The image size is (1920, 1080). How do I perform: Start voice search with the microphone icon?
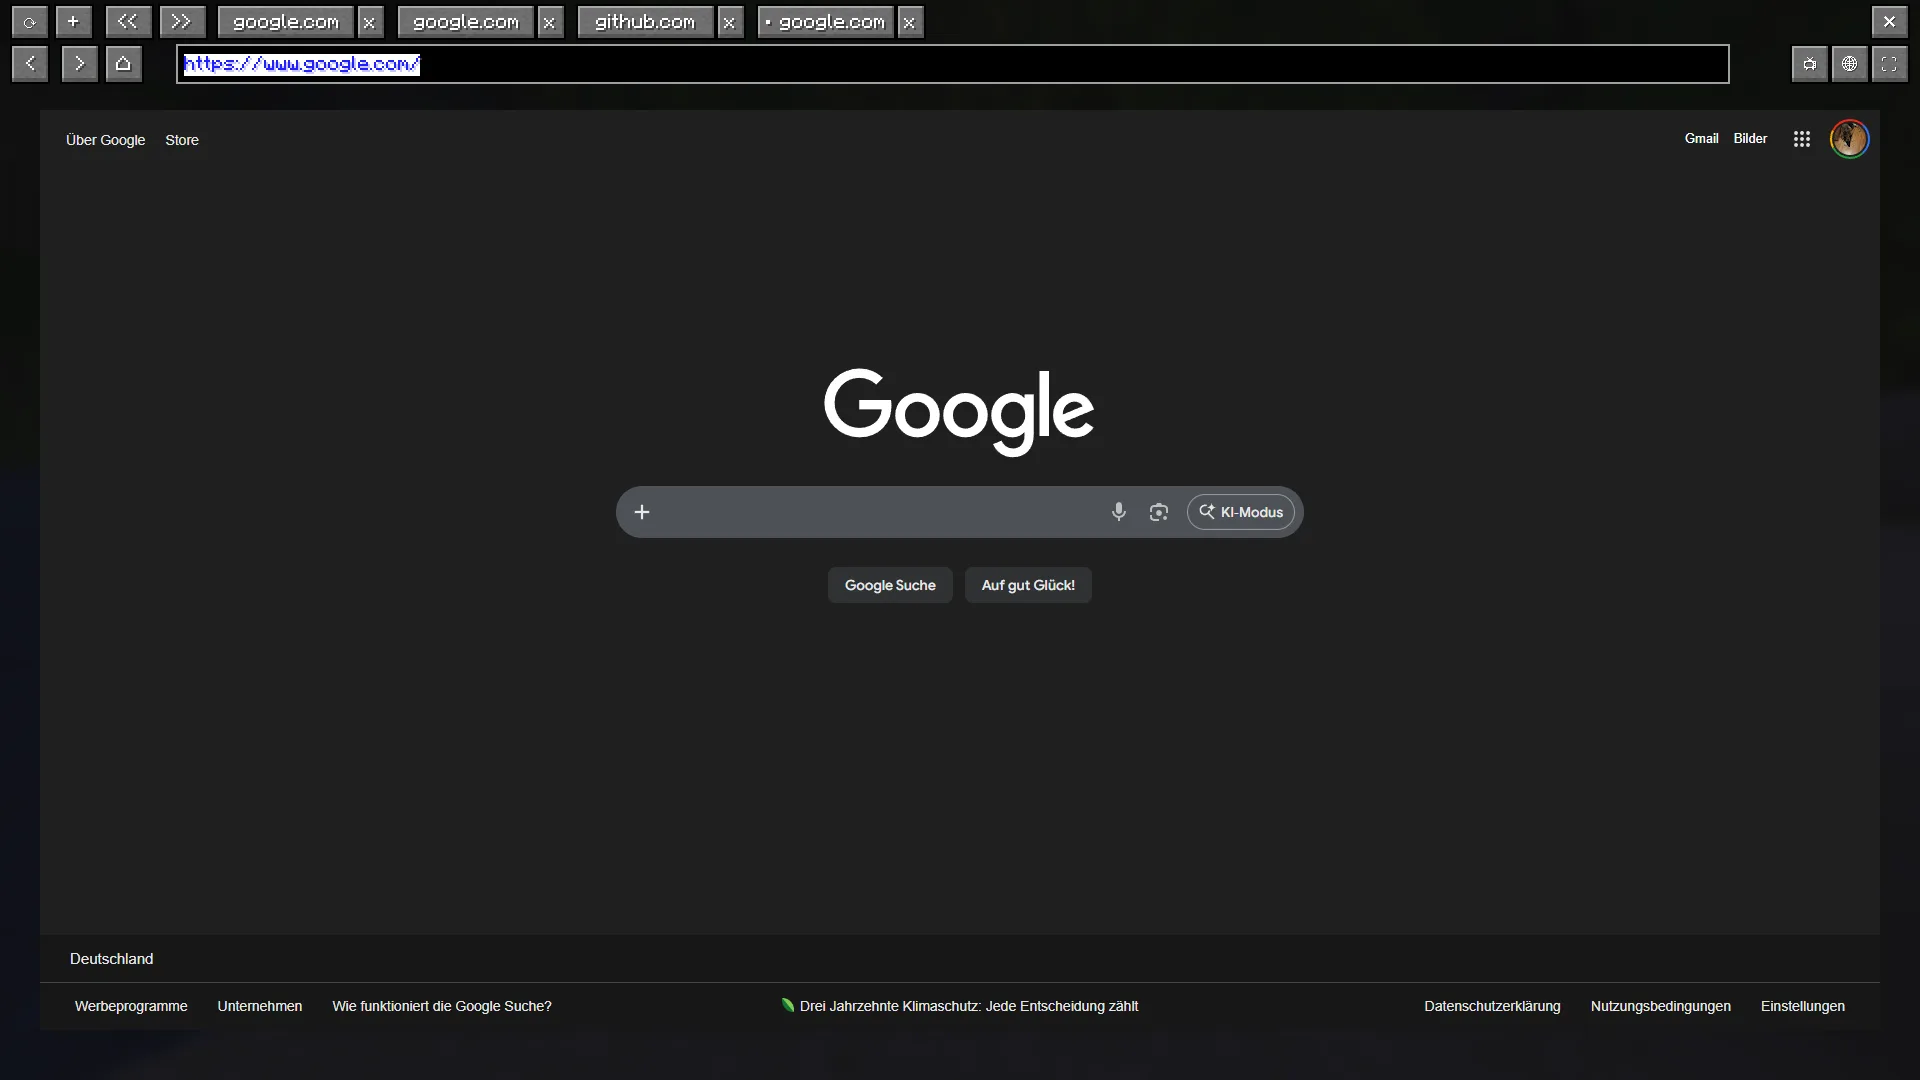coord(1119,512)
